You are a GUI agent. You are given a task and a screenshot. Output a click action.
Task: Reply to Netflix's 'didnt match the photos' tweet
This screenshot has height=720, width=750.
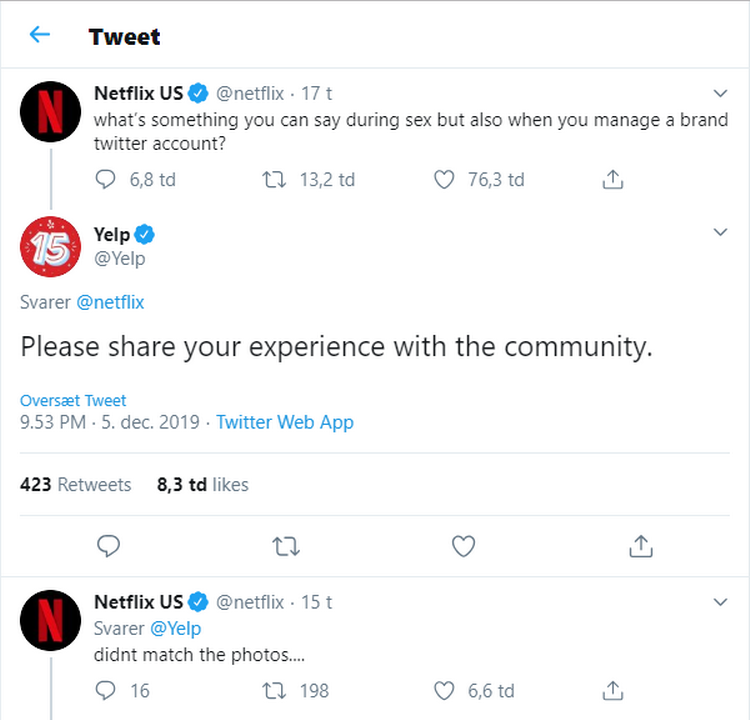(108, 690)
